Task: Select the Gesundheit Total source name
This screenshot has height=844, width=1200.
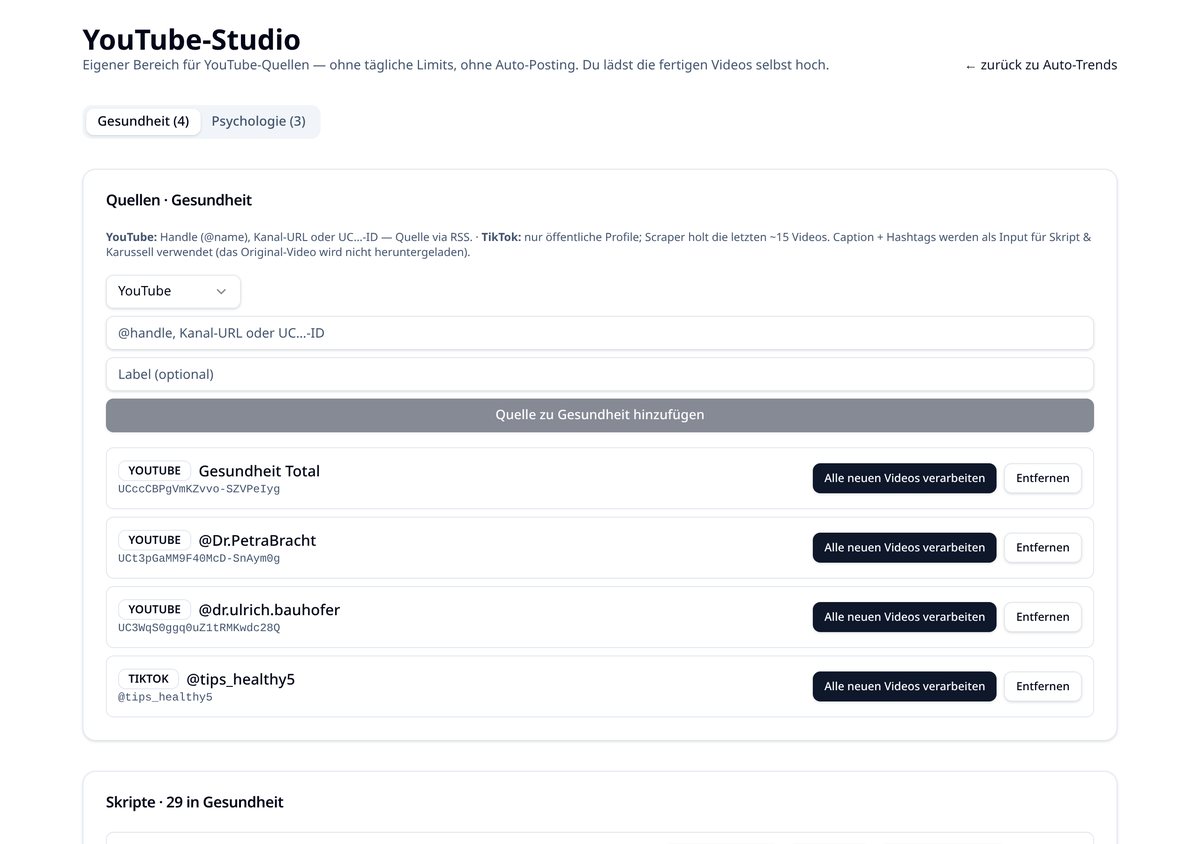Action: click(x=259, y=471)
